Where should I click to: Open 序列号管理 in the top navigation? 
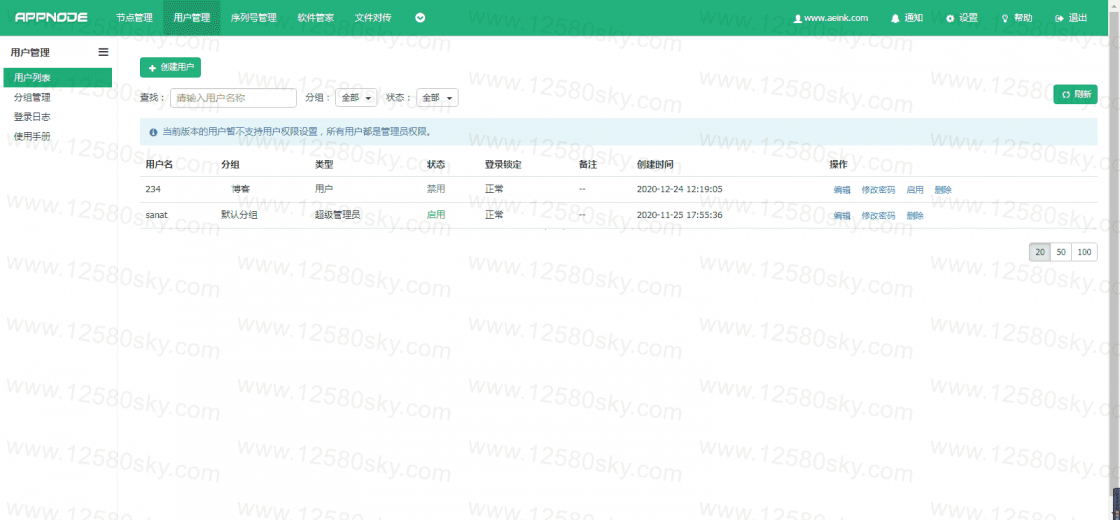click(254, 18)
